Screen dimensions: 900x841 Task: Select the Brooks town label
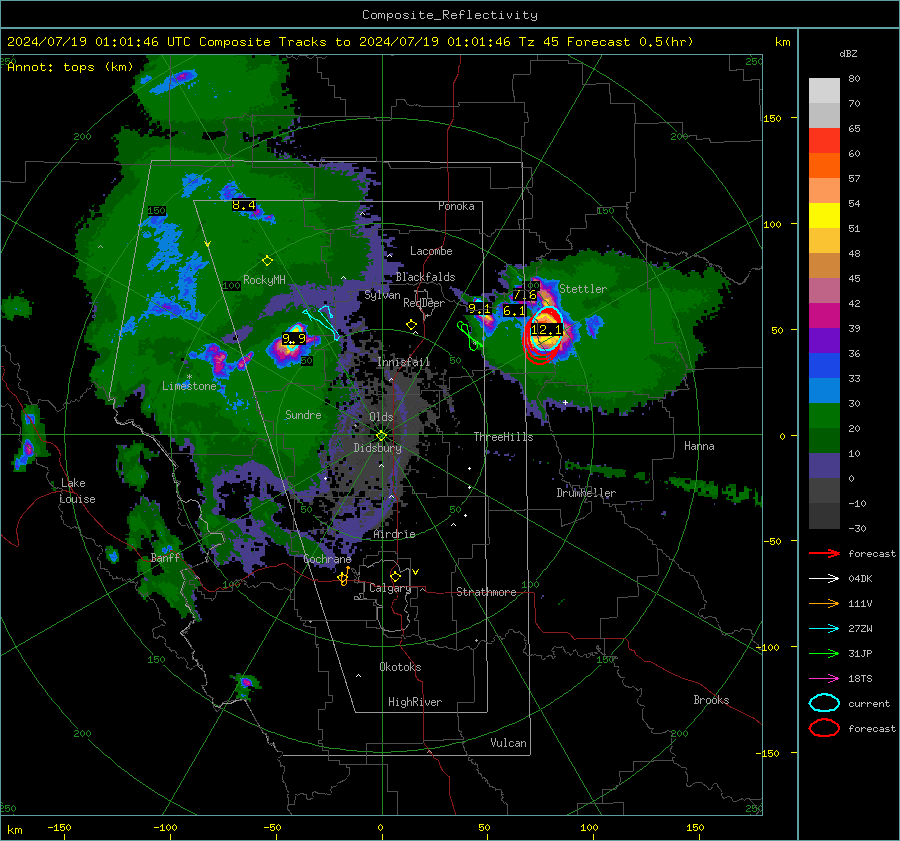[711, 700]
